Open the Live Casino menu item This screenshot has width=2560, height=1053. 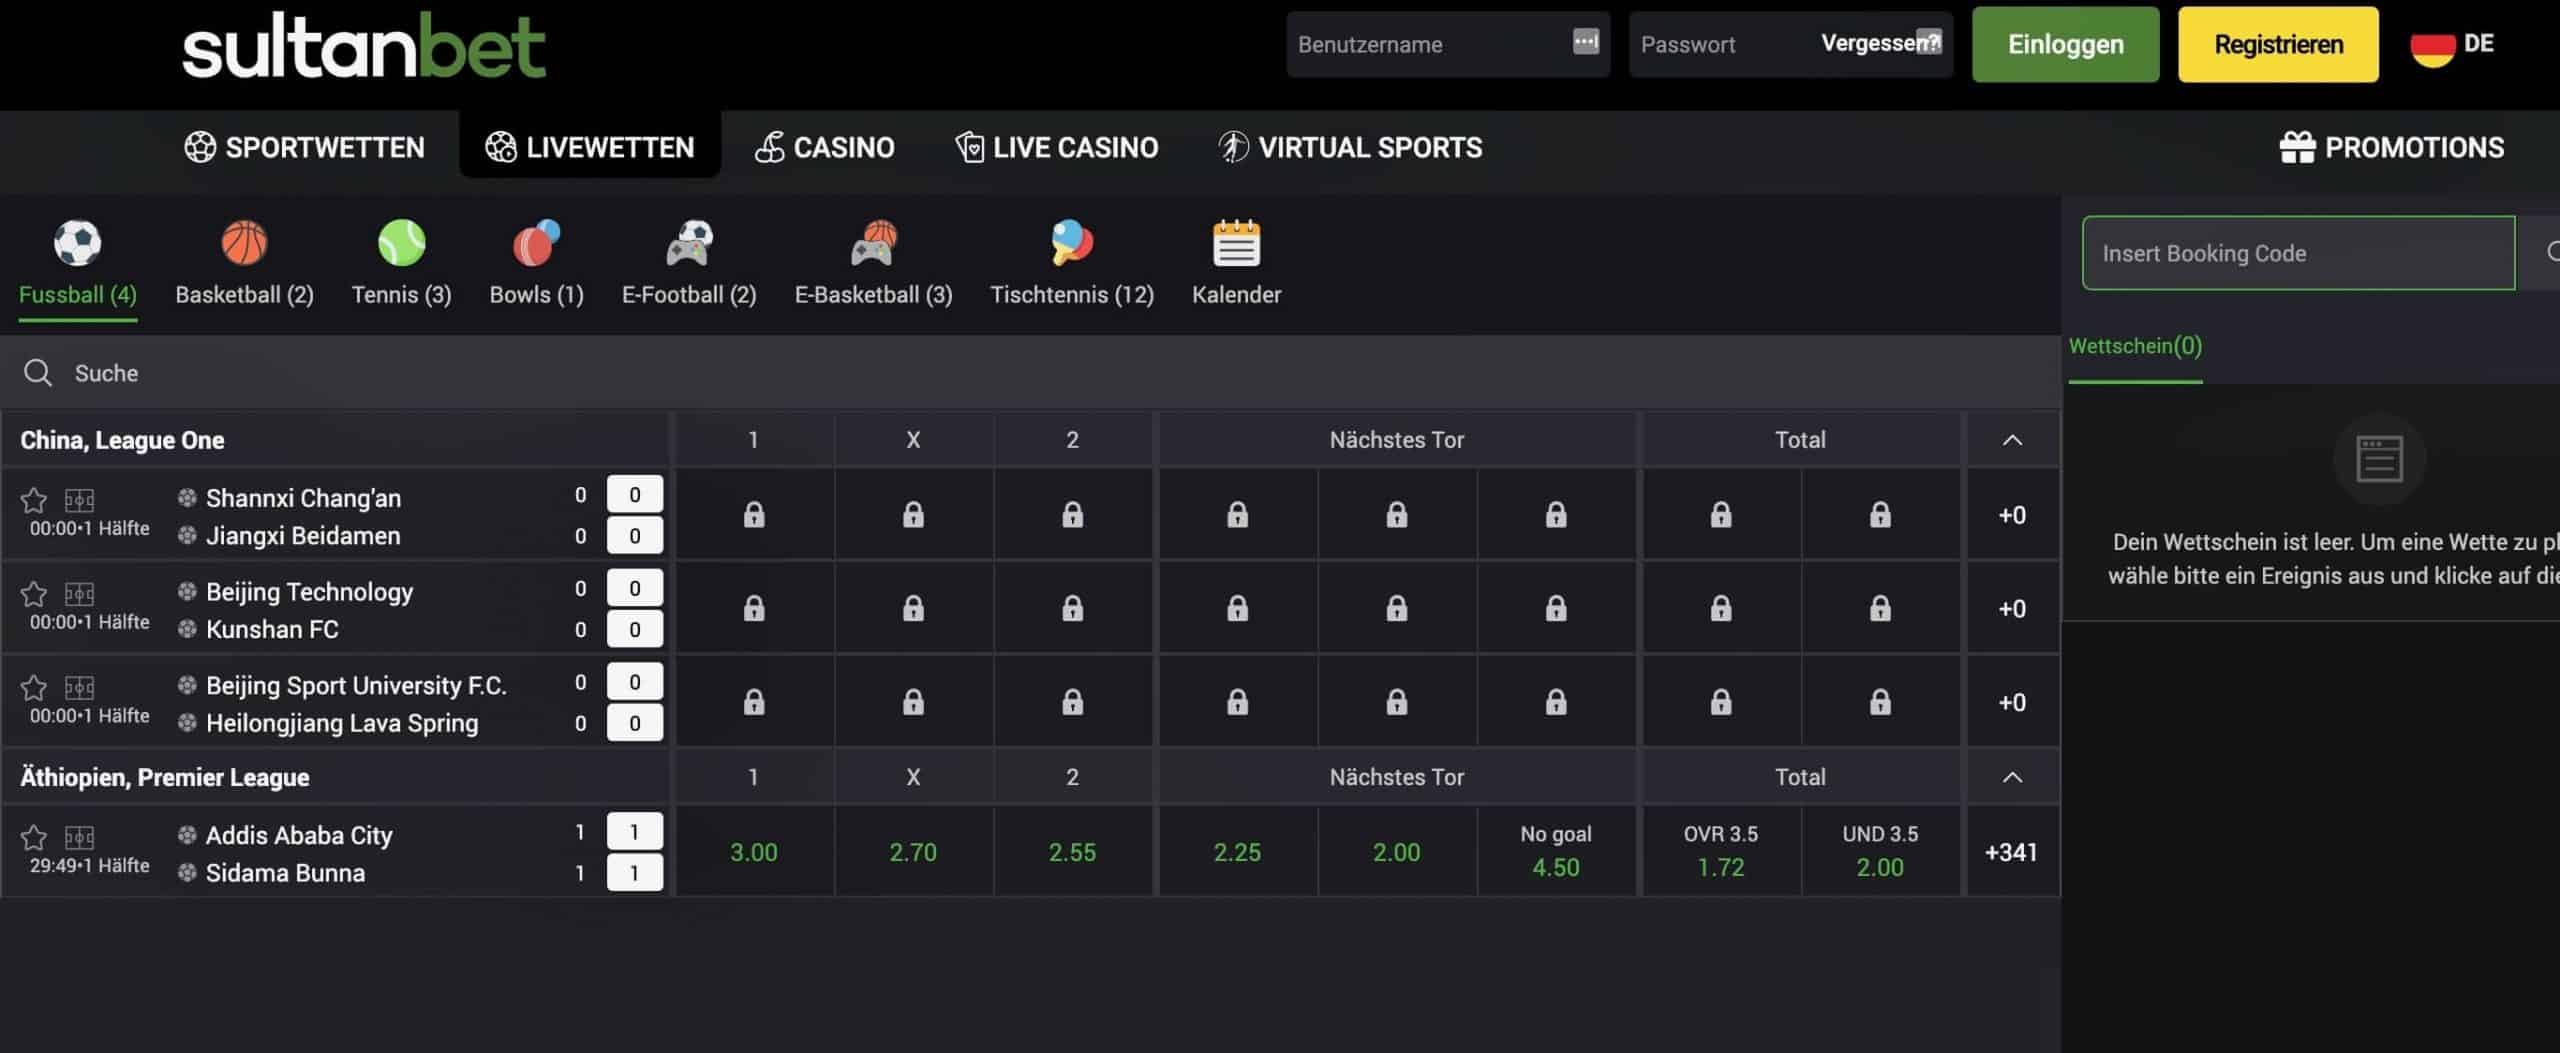[1056, 148]
